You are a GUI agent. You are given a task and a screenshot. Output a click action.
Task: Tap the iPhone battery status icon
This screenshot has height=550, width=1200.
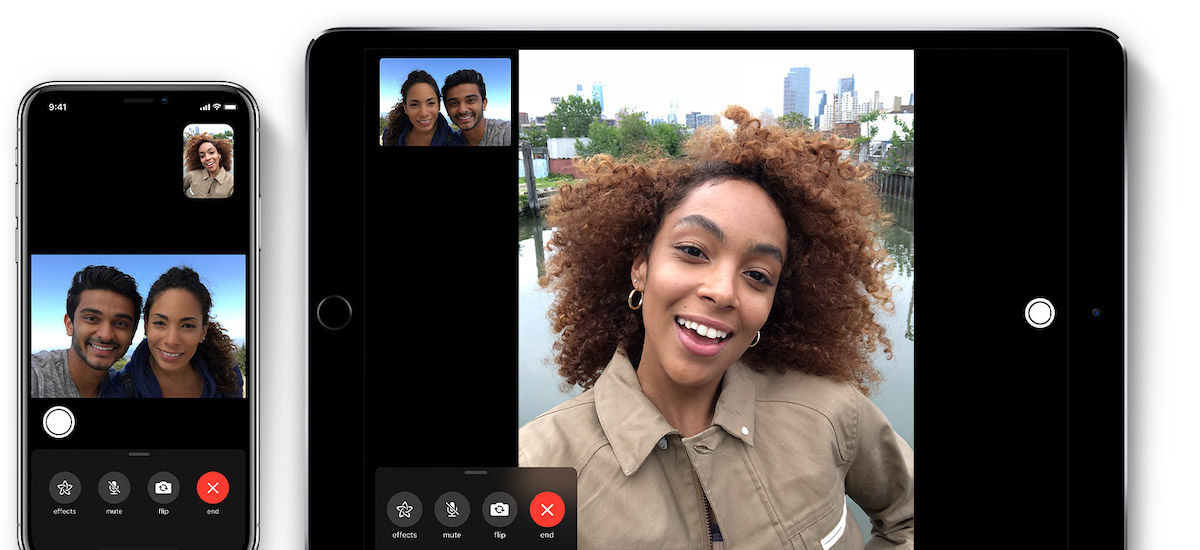point(230,107)
